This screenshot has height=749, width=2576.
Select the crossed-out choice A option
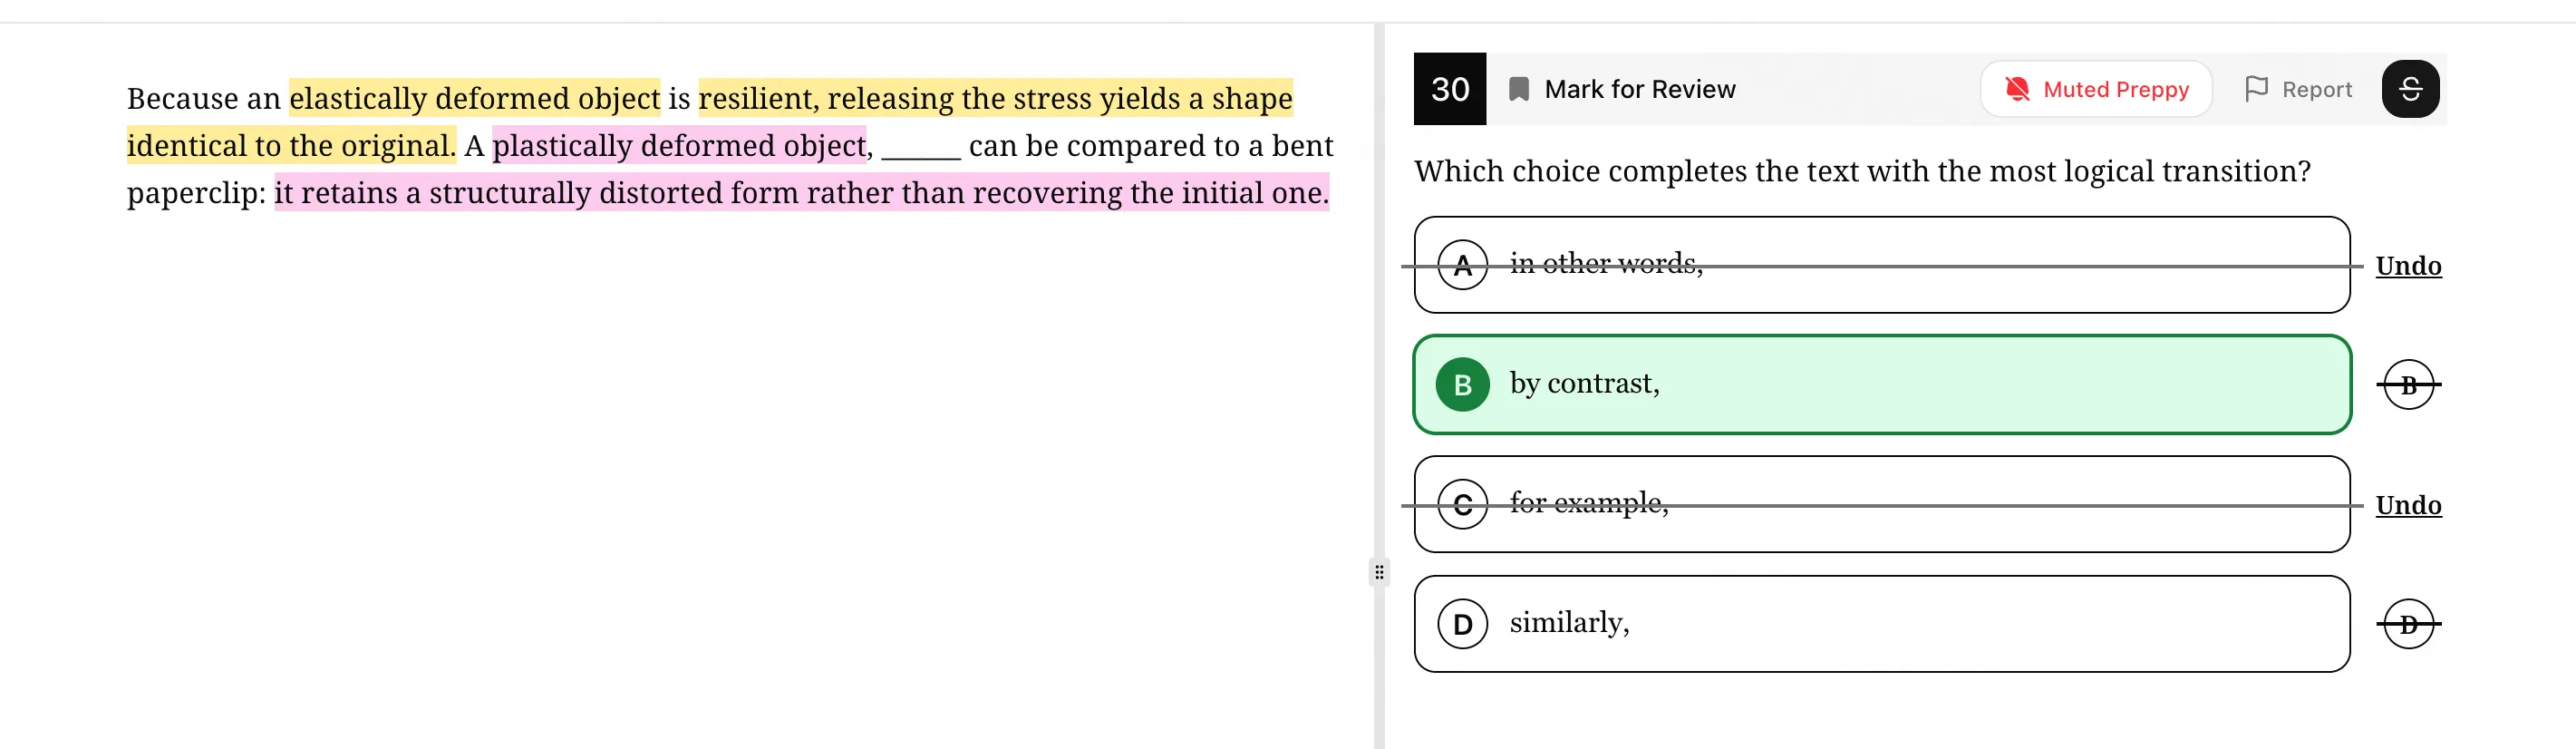point(1880,265)
